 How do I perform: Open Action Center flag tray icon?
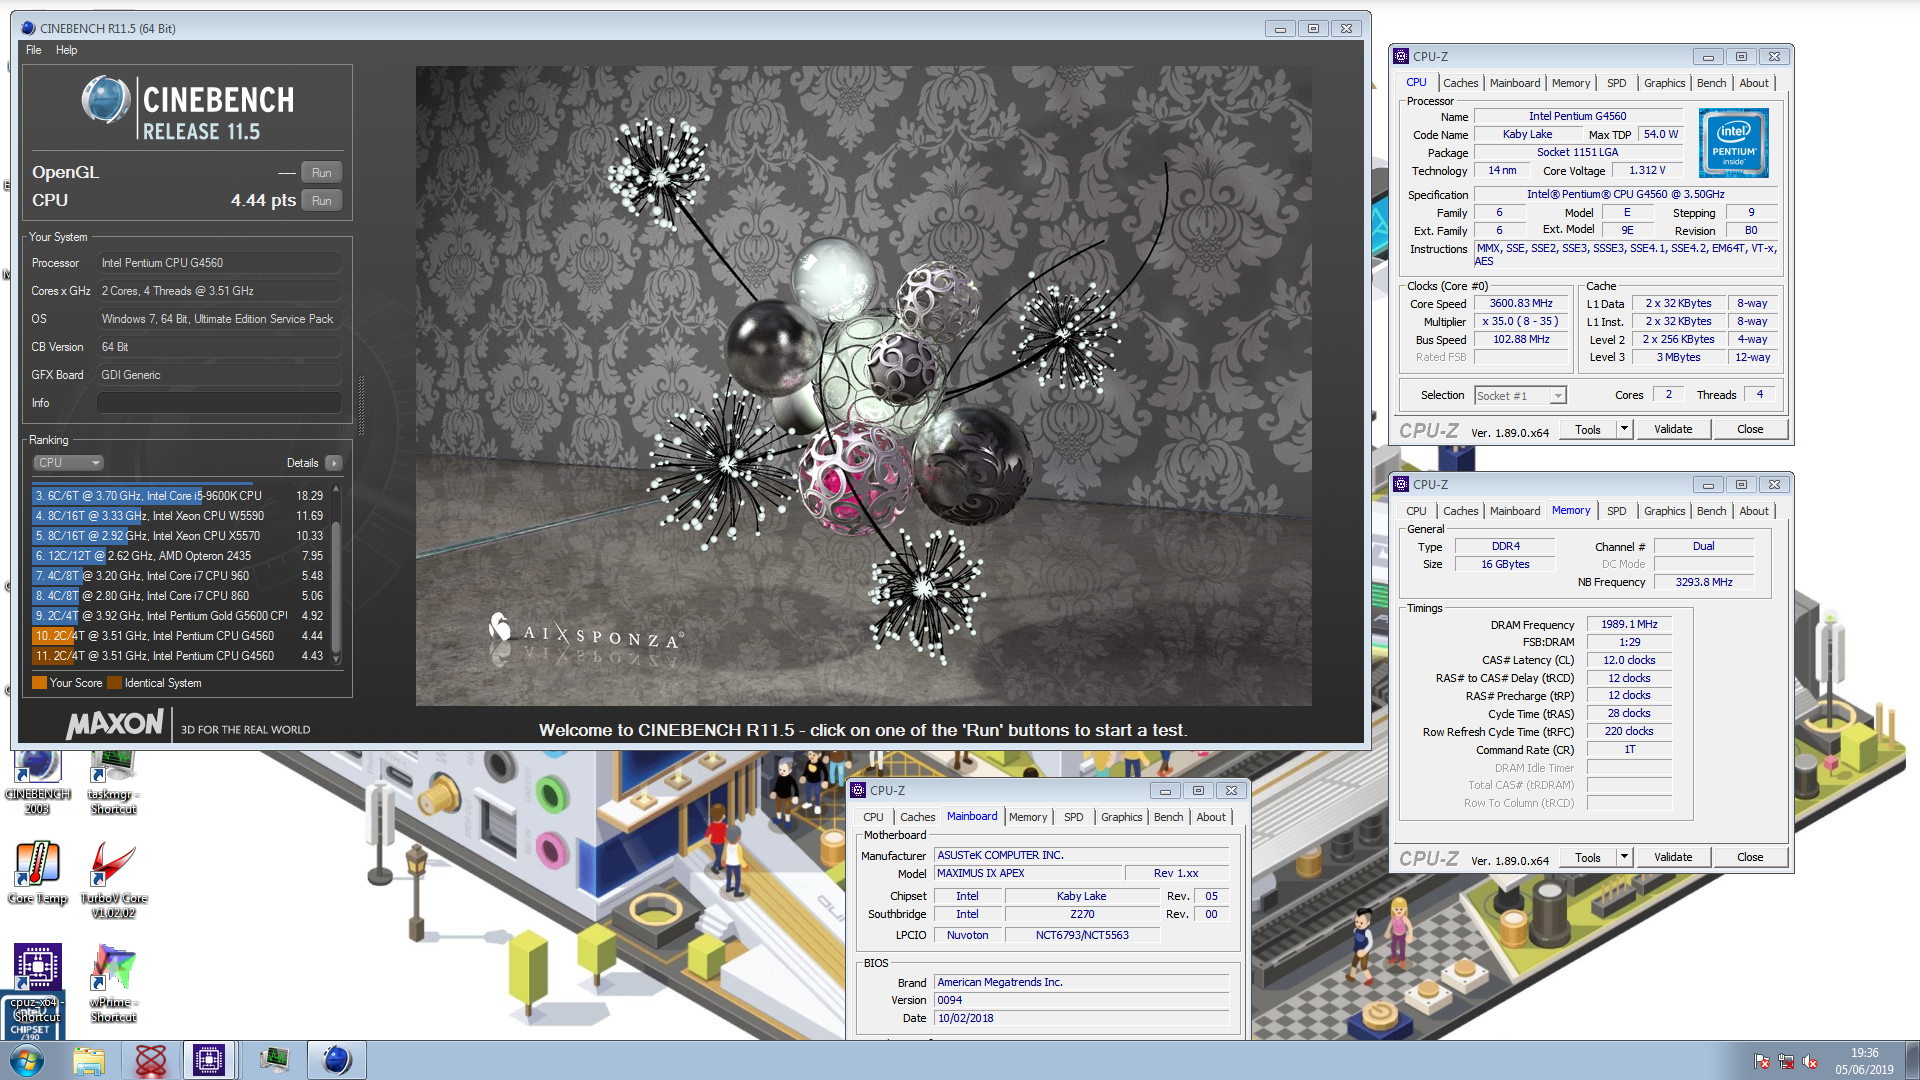1762,1062
